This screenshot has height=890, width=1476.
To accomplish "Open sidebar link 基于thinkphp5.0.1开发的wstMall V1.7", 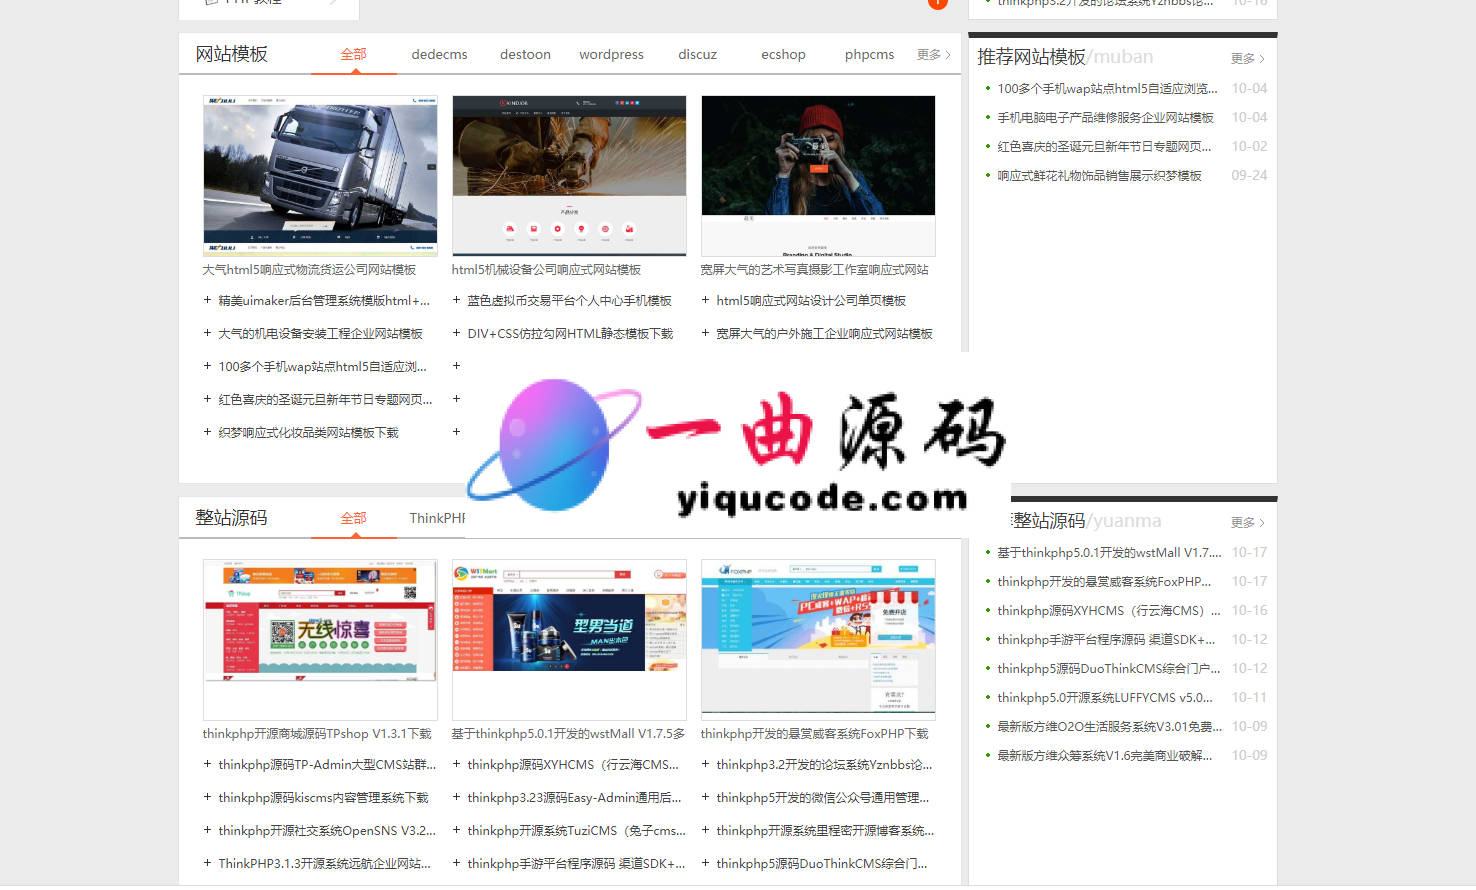I will click(1109, 552).
